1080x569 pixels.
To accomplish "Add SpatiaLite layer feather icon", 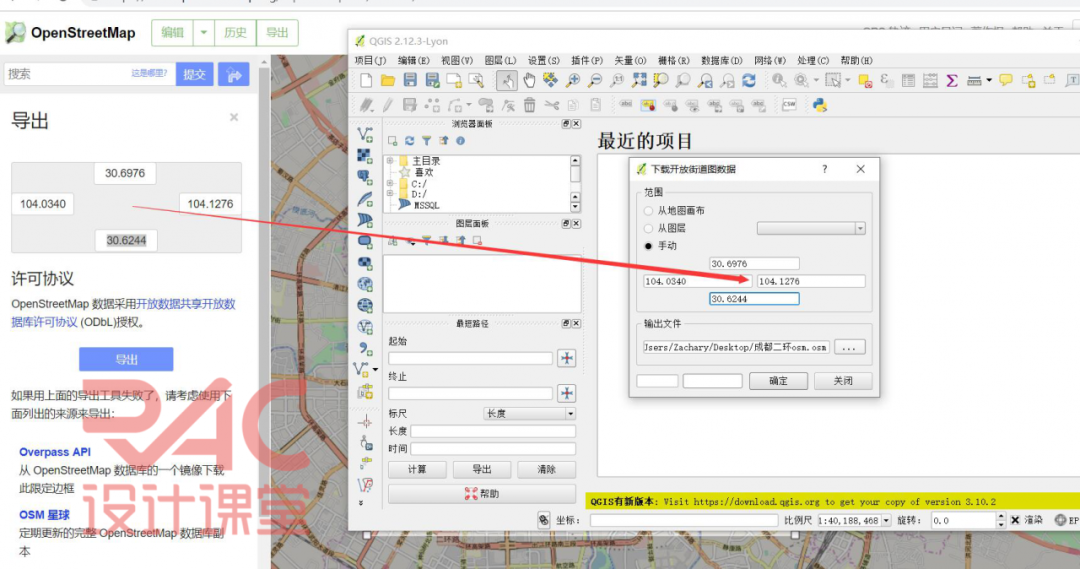I will coord(365,199).
